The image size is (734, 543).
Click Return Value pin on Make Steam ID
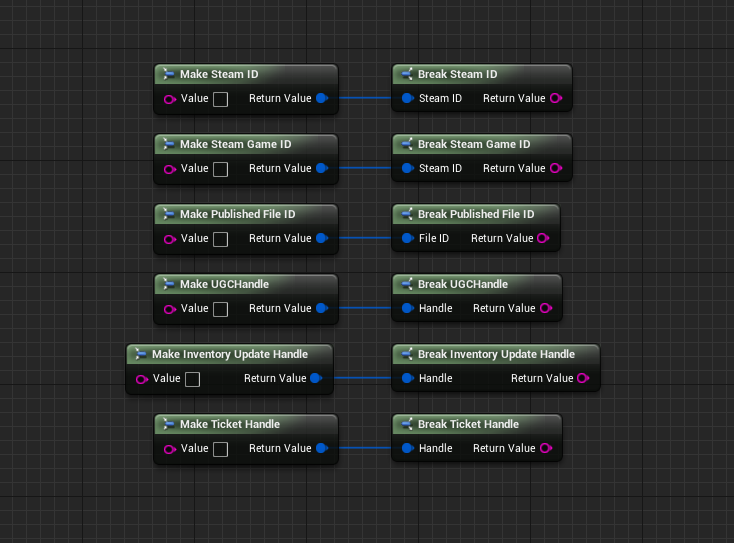coord(321,98)
